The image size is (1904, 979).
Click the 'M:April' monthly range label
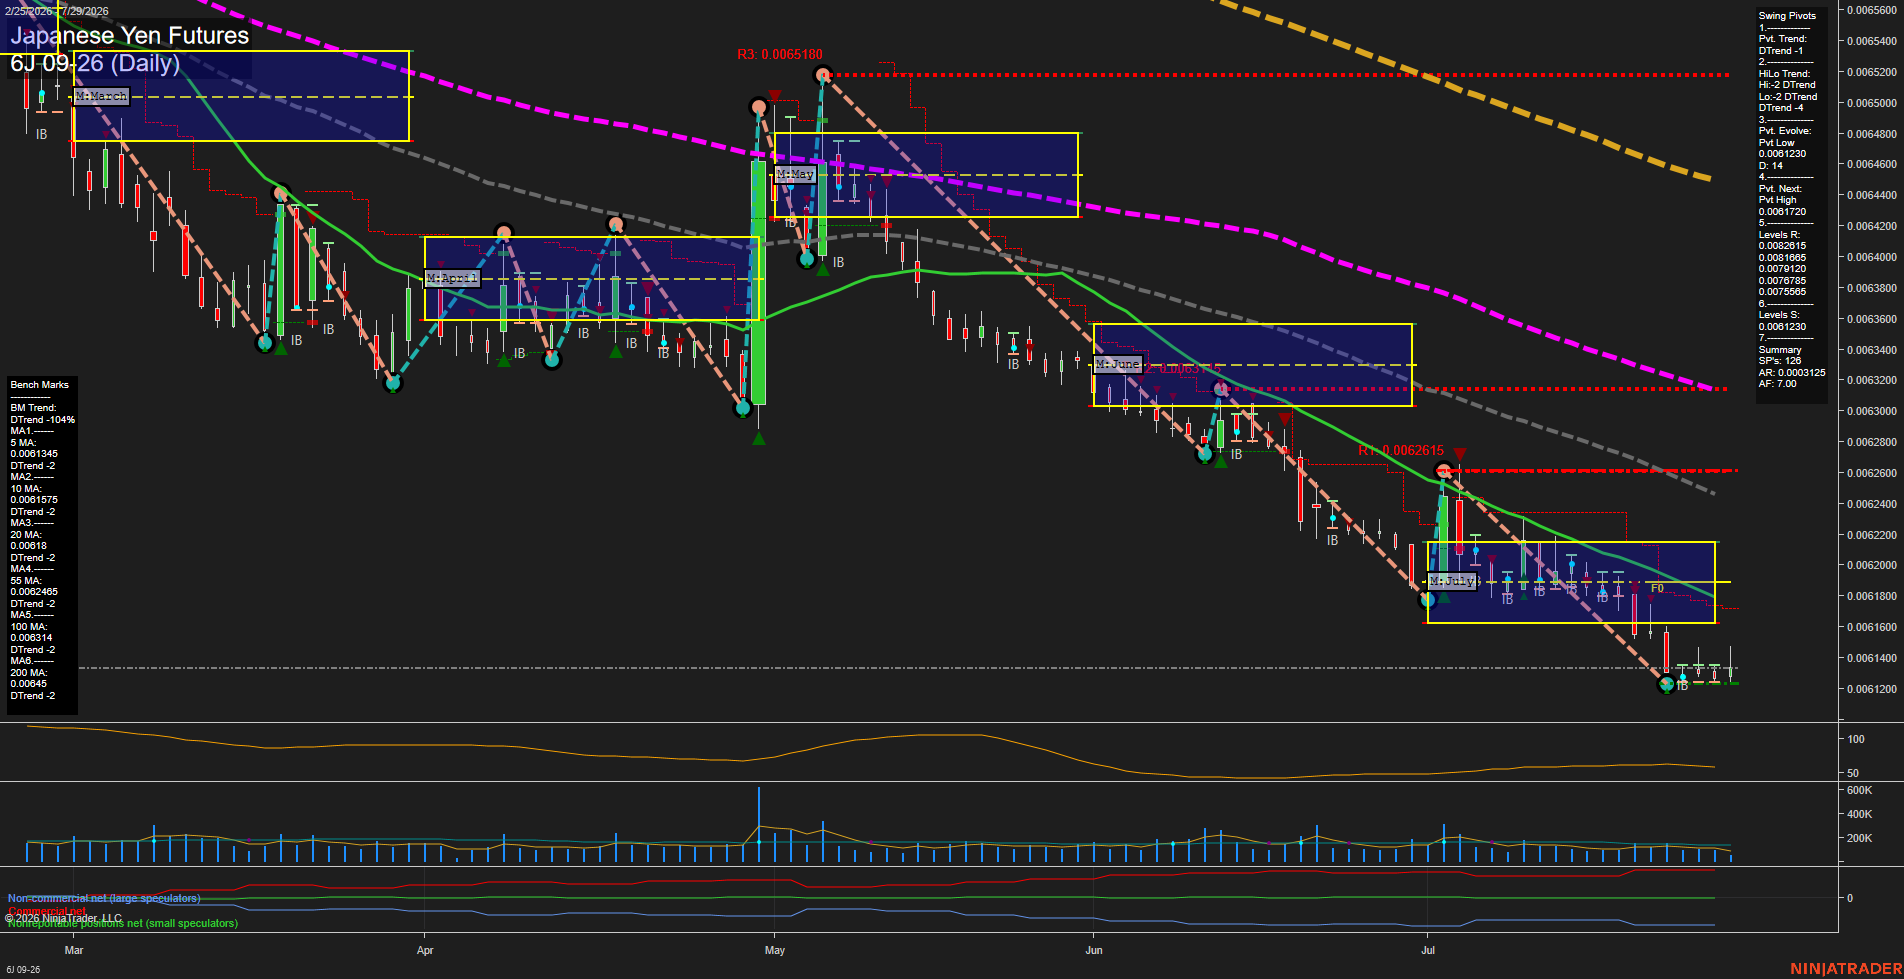[x=453, y=278]
